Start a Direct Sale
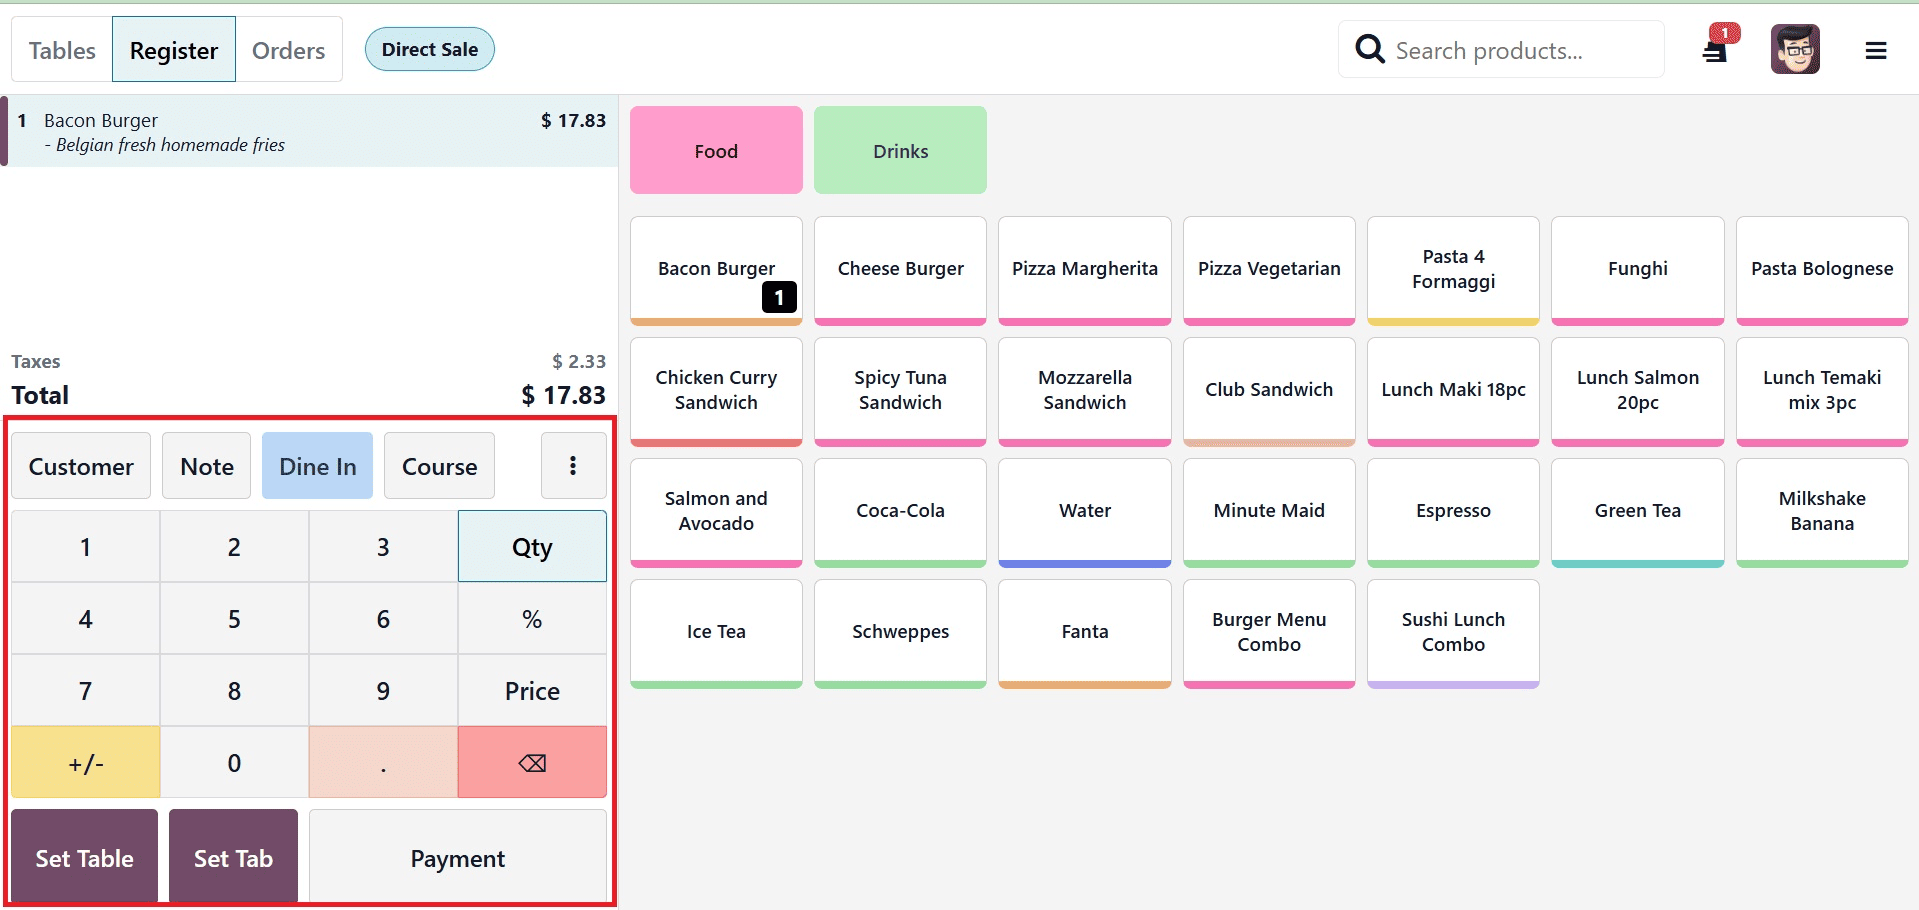Screen dimensions: 1919x910 (429, 48)
